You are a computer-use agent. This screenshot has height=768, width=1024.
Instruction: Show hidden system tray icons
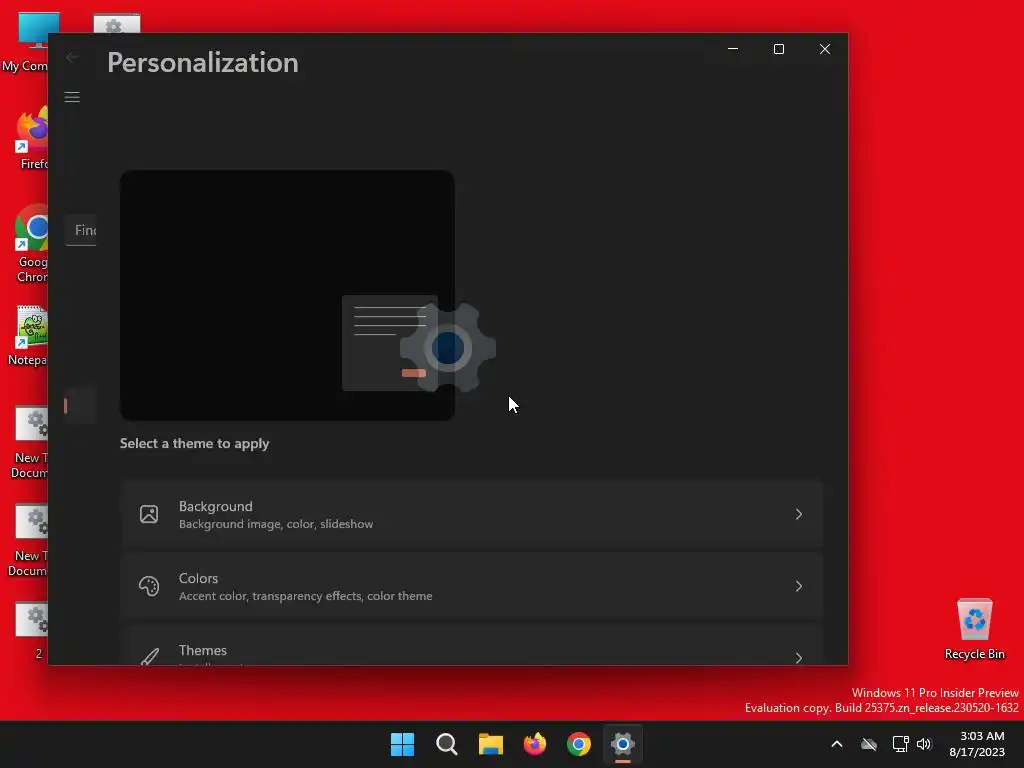pyautogui.click(x=837, y=744)
